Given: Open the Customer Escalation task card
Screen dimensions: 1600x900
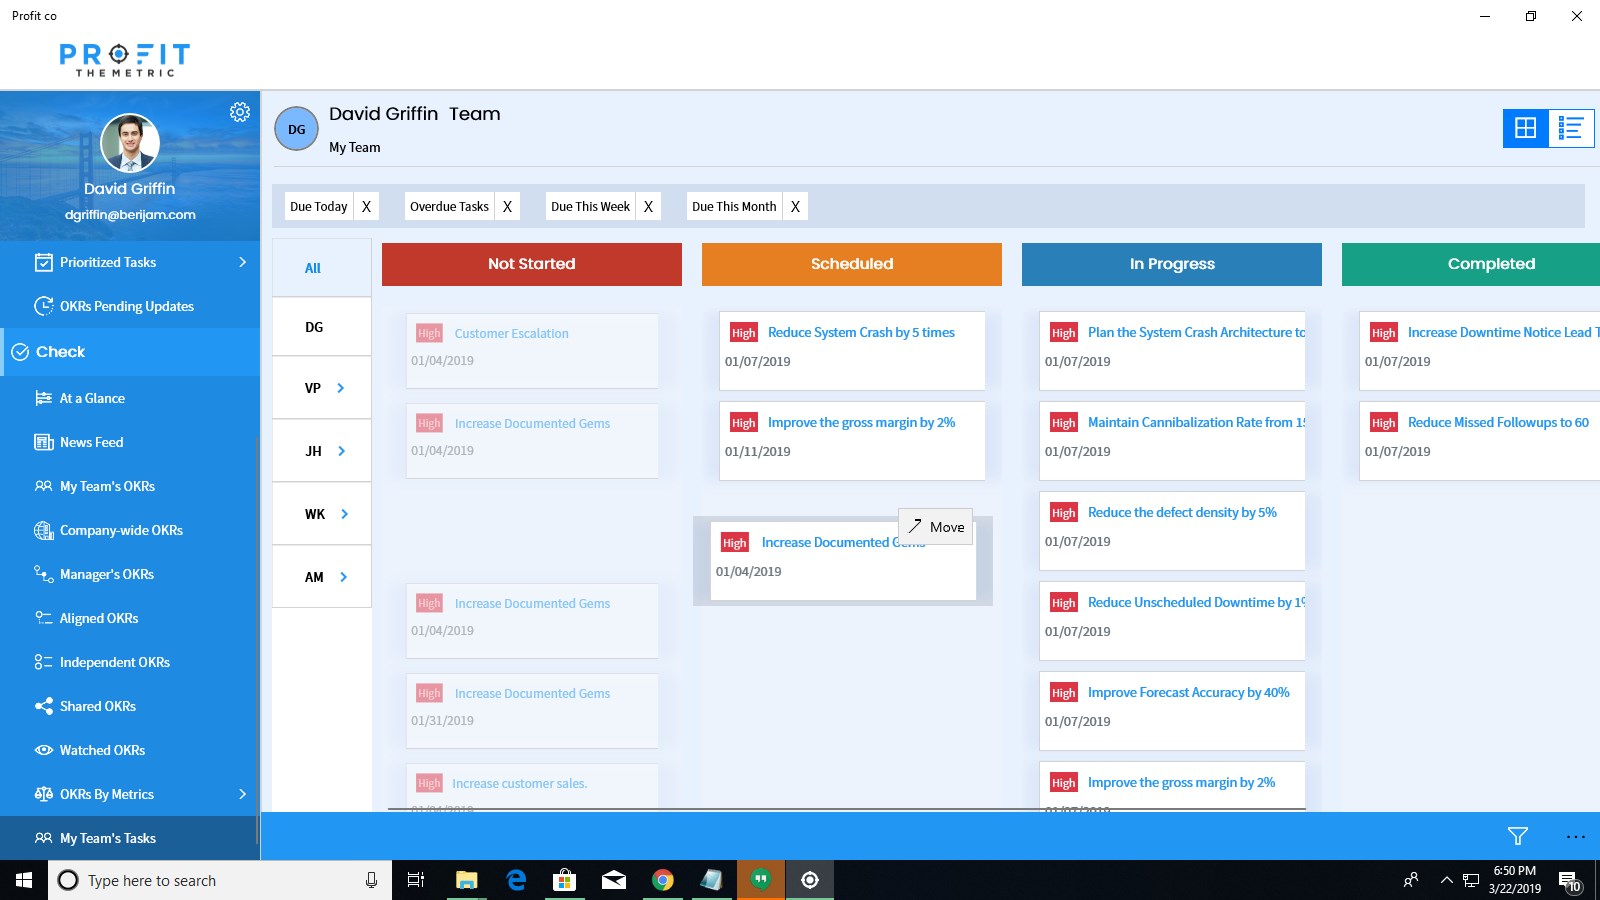Looking at the screenshot, I should point(532,351).
